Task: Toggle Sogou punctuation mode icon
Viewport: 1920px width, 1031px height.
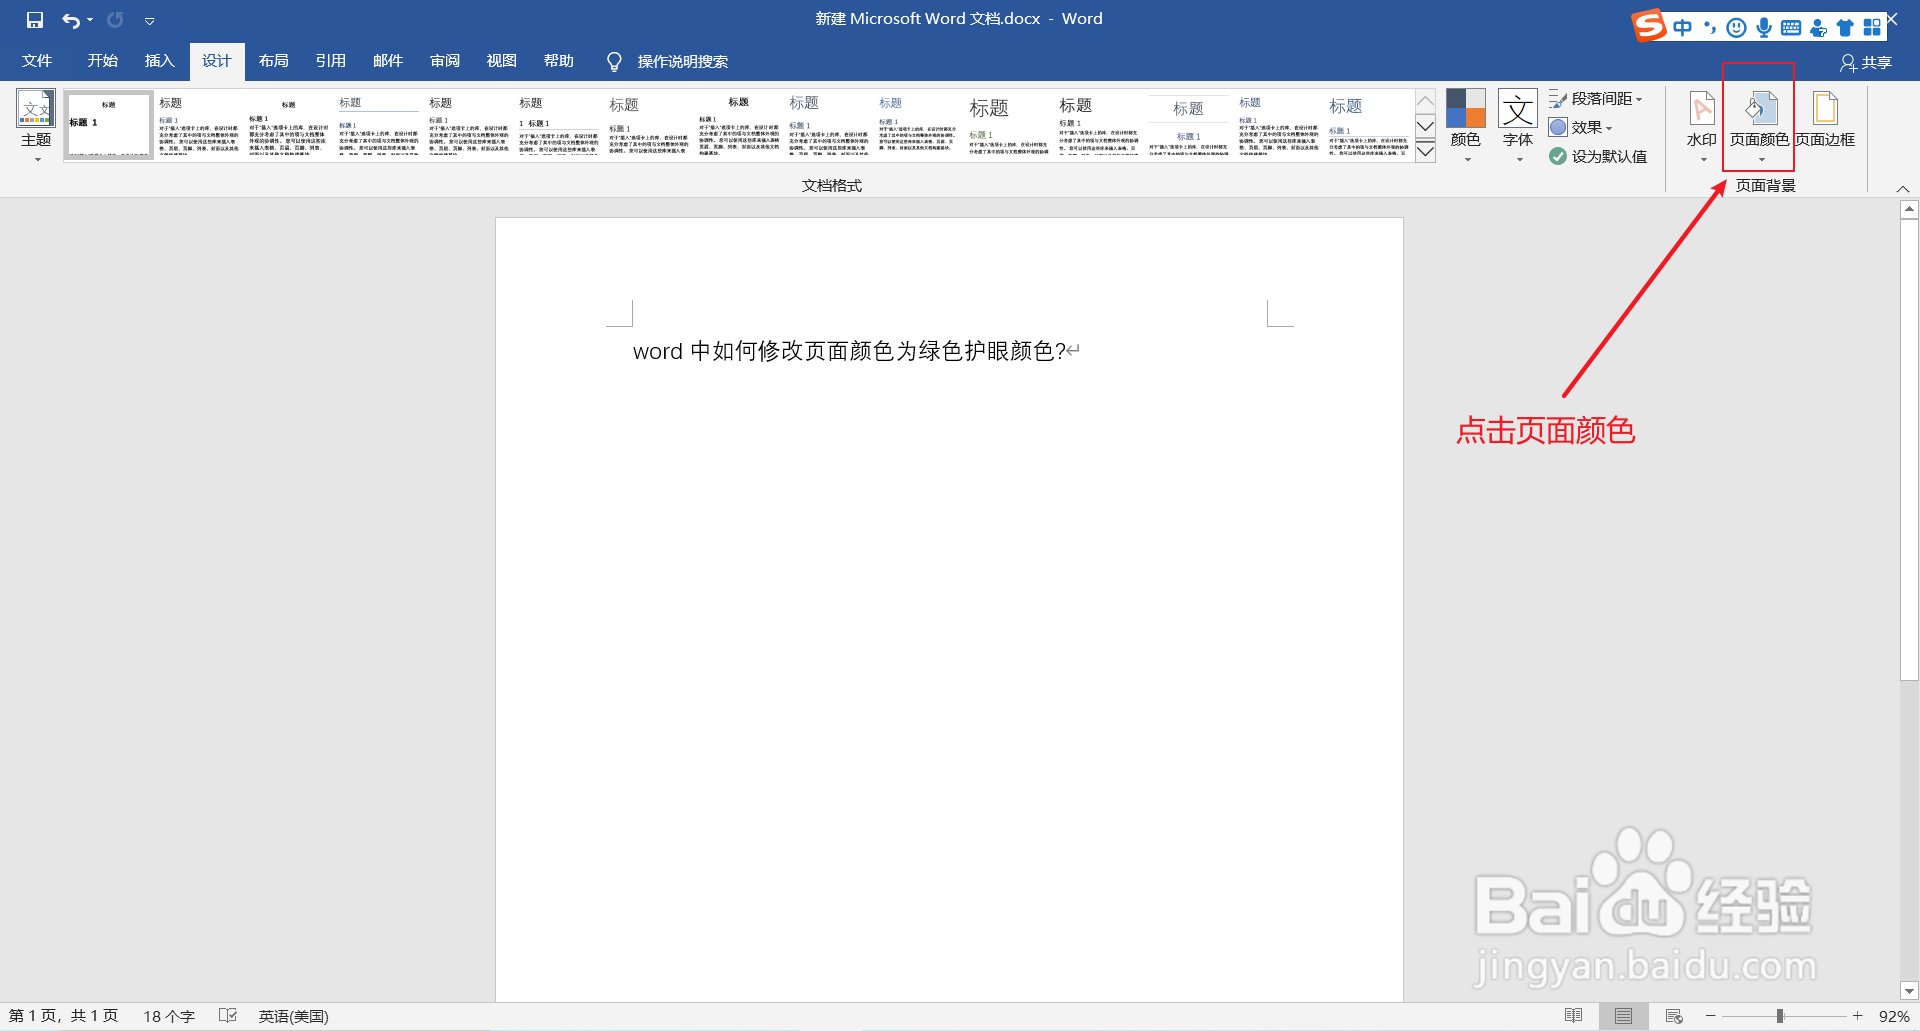Action: coord(1710,28)
